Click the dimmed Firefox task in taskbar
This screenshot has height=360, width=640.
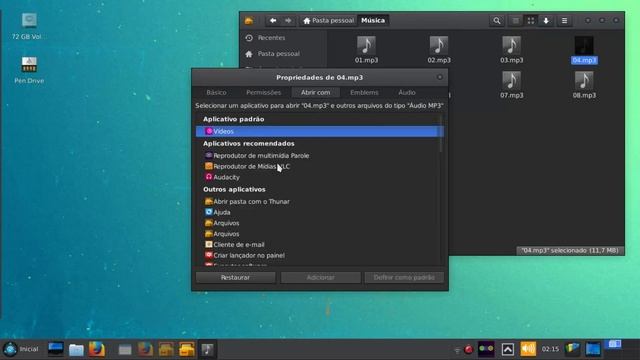tap(145, 349)
